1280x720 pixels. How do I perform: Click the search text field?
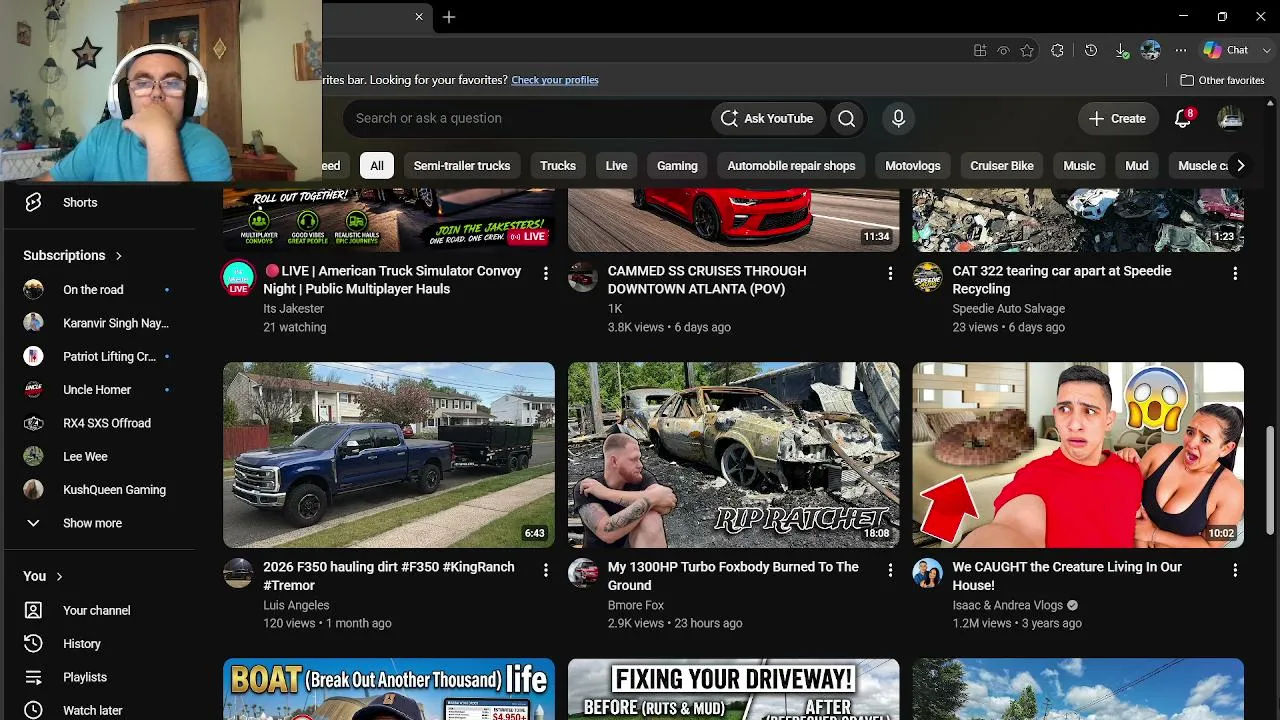click(528, 118)
